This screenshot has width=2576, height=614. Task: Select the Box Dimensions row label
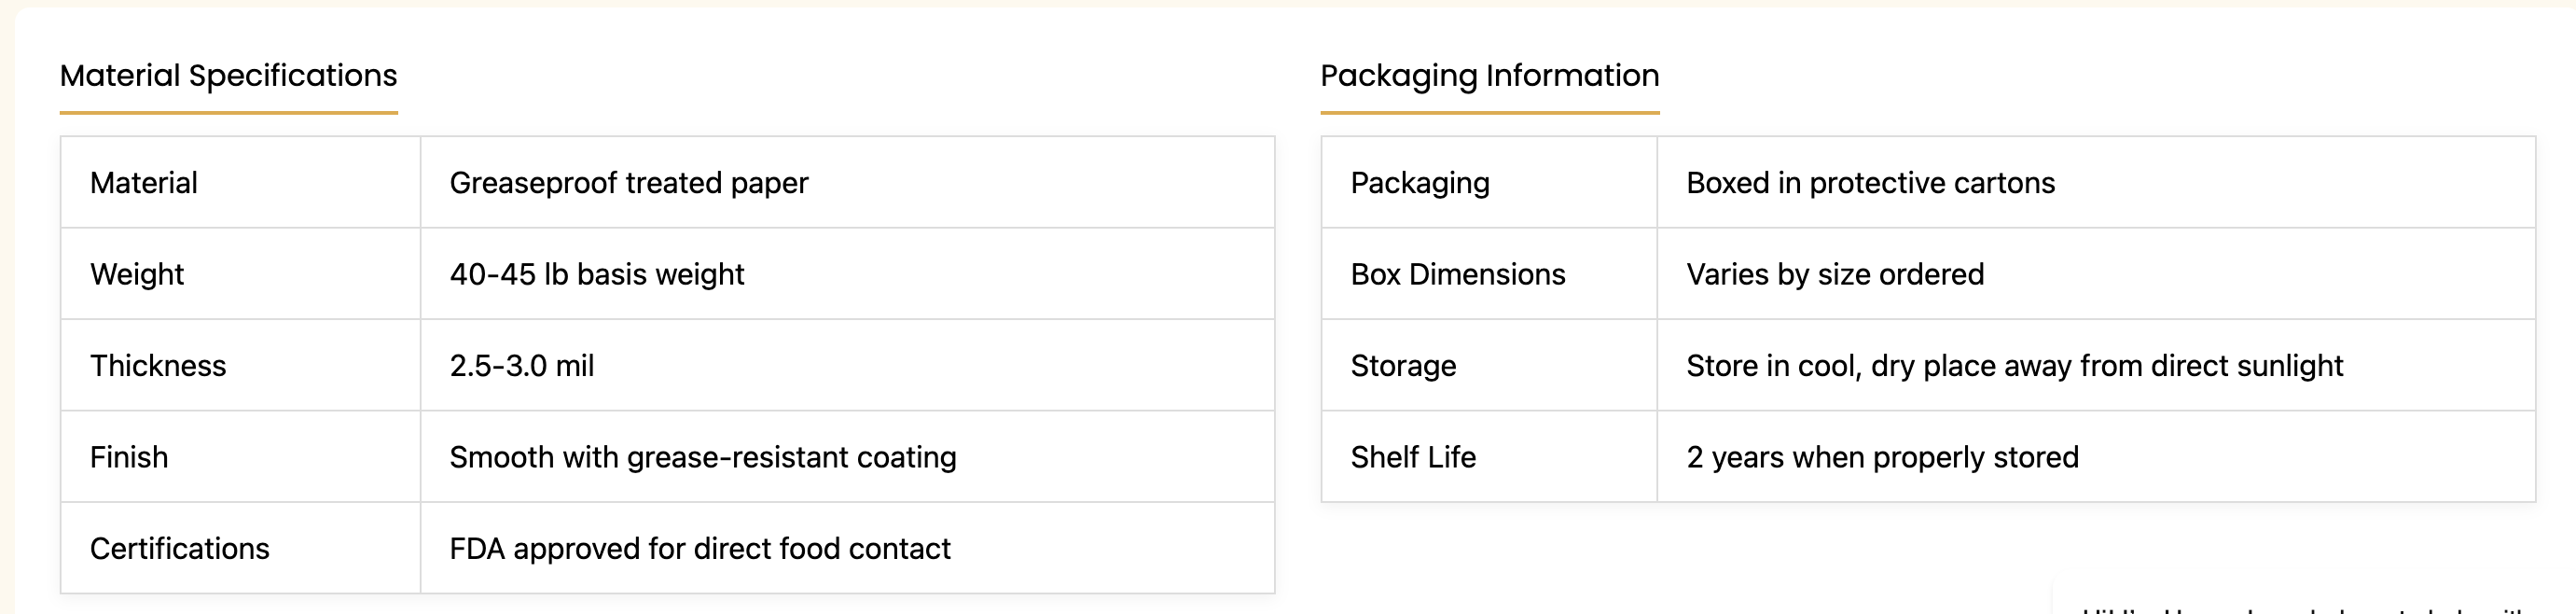[1458, 274]
